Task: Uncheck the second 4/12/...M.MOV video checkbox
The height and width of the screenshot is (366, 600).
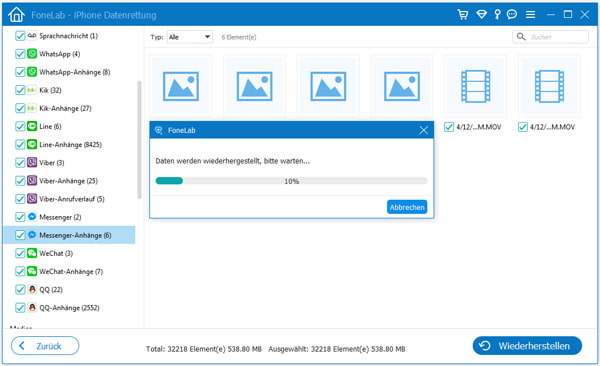Action: tap(523, 127)
